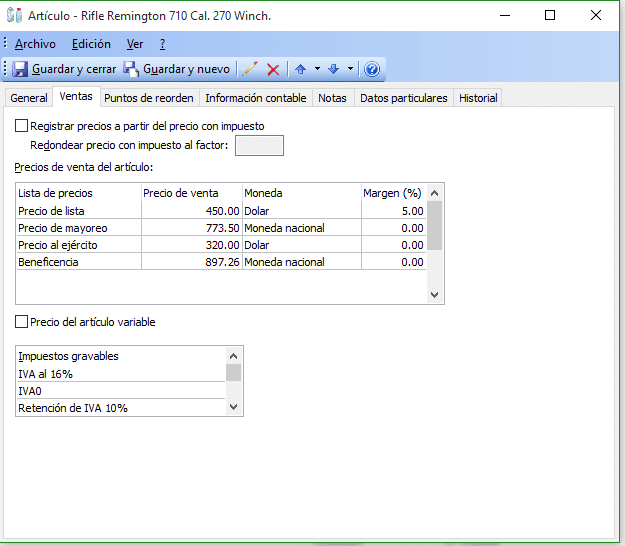Viewport: 625px width, 546px height.
Task: Click Moneda nacional for Precio de mayoreo
Action: click(x=302, y=228)
